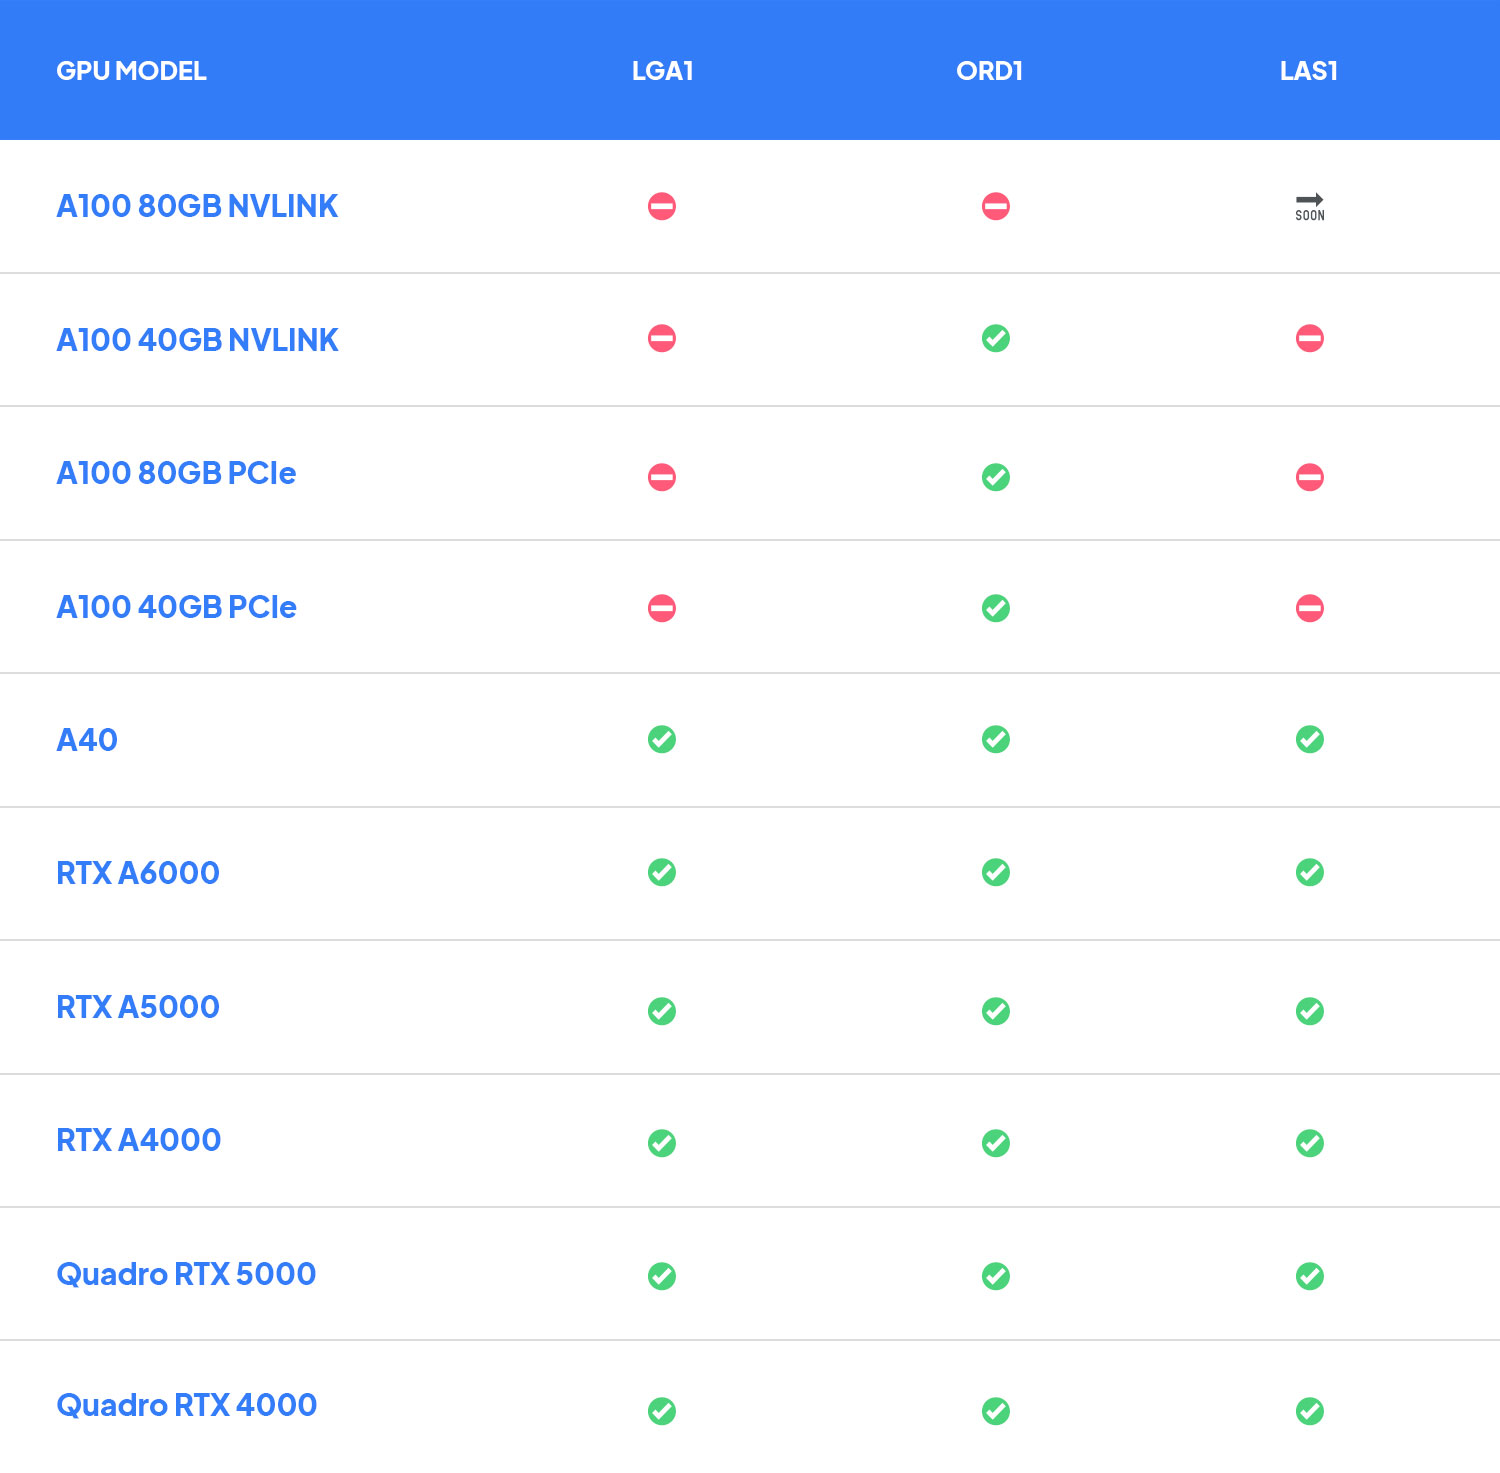Click the A100 80GB PCIe LGA1 unavailable icon

(662, 477)
